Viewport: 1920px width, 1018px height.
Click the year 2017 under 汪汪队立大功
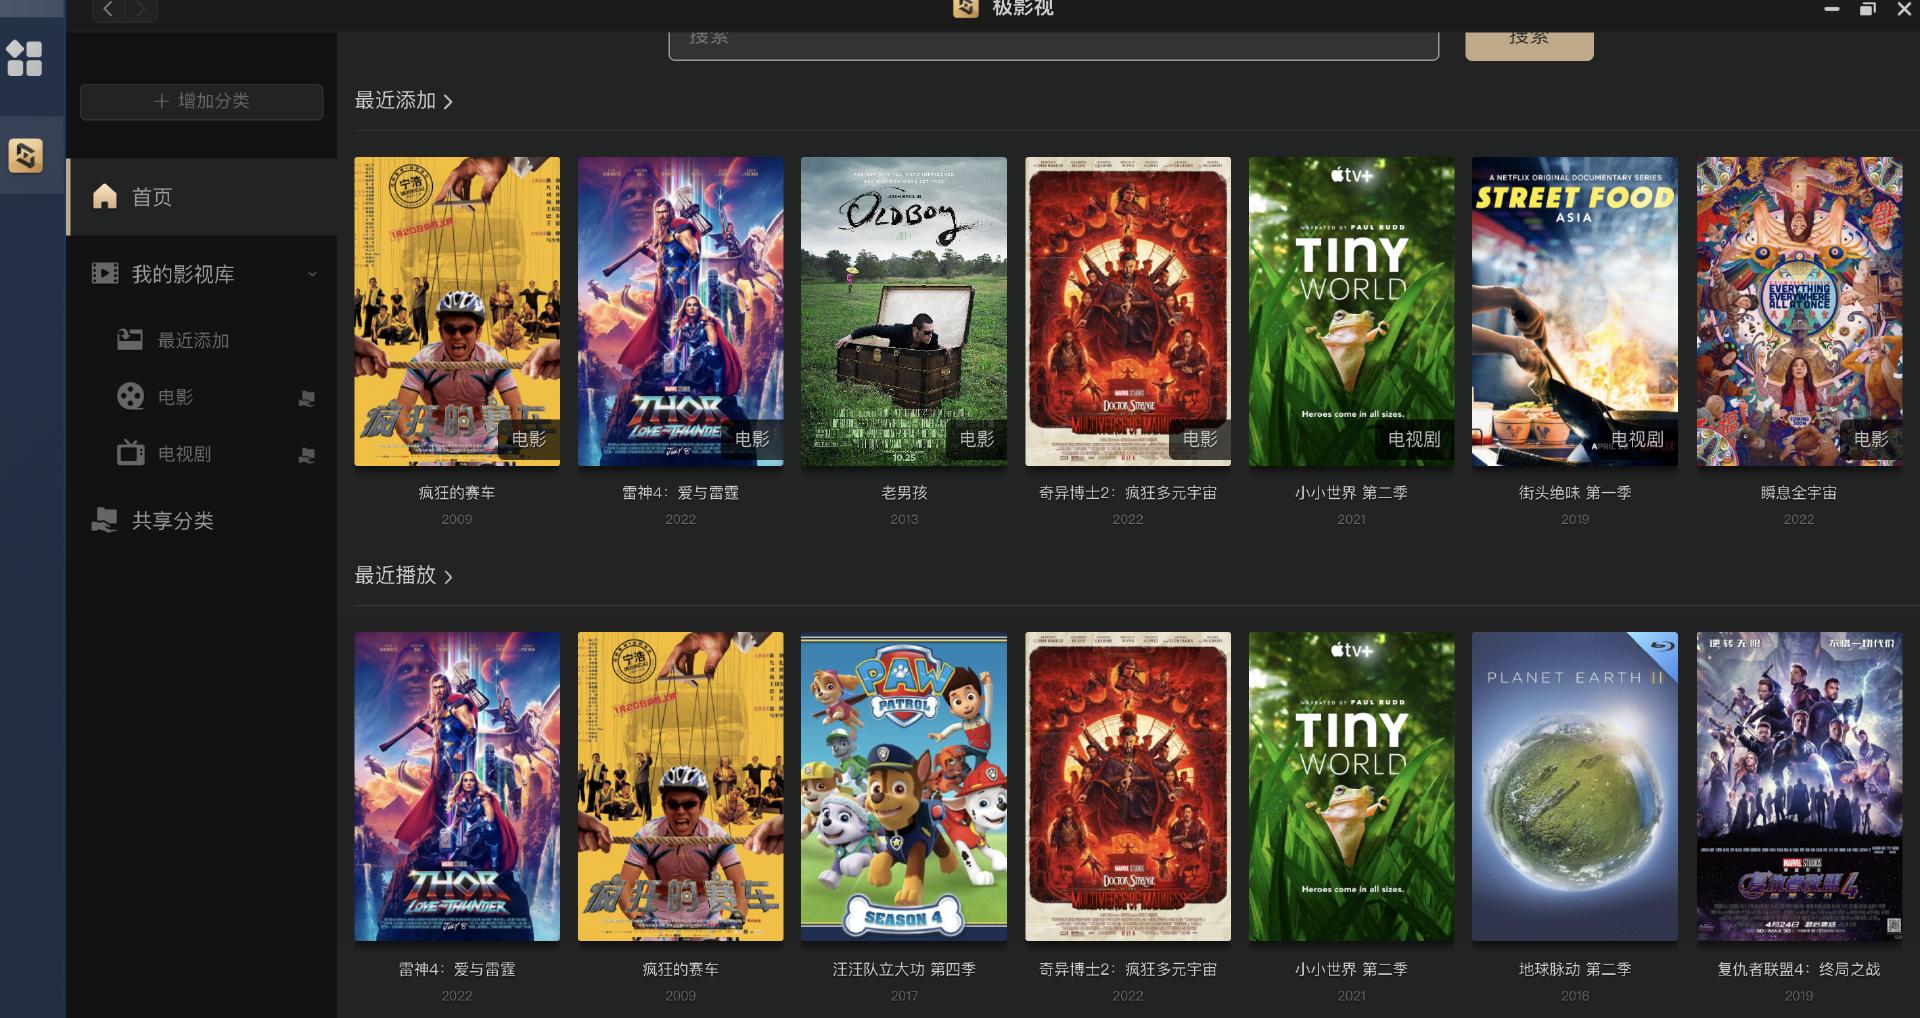click(x=904, y=996)
